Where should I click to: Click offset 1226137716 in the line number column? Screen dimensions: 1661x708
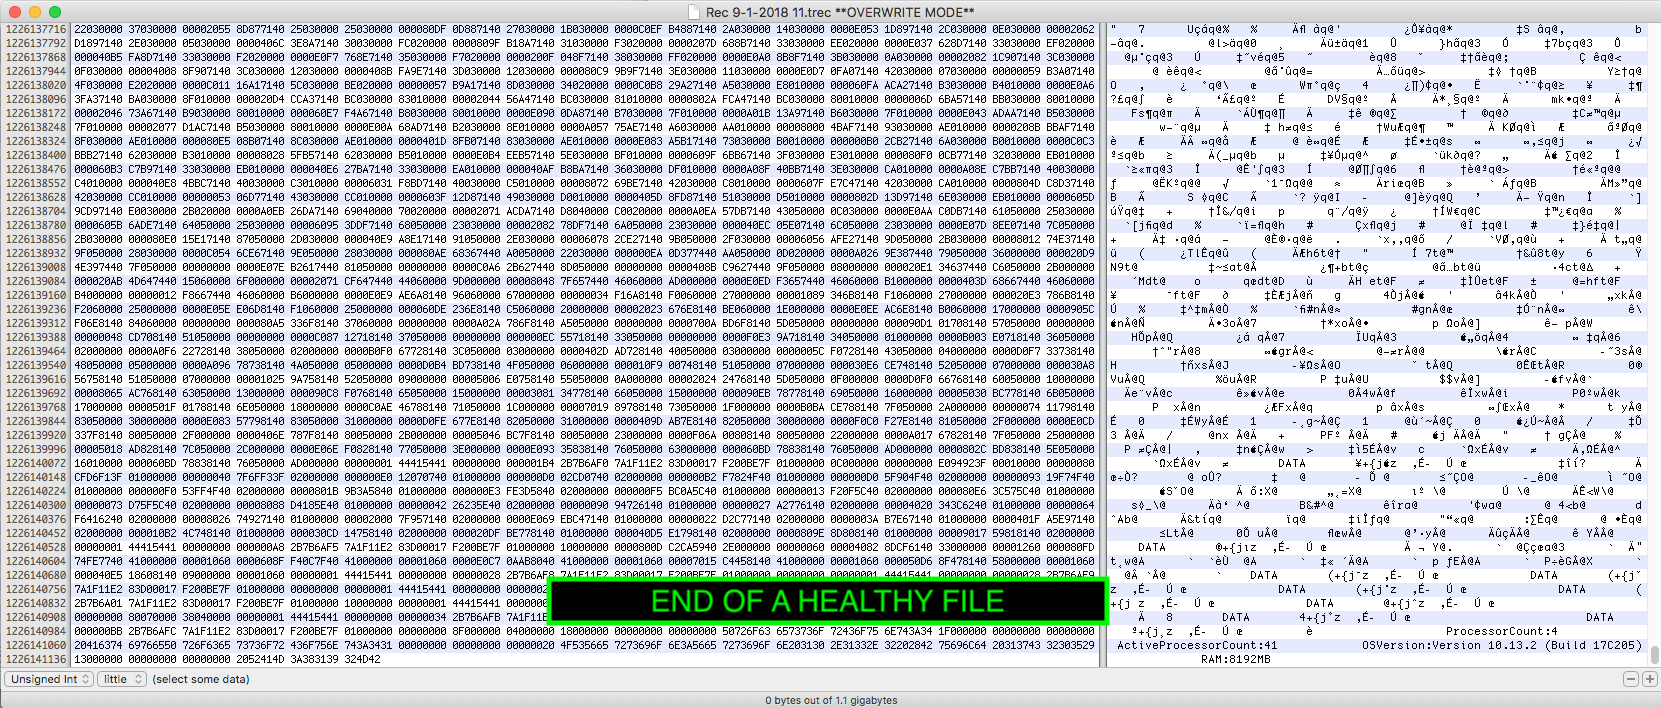[x=36, y=29]
